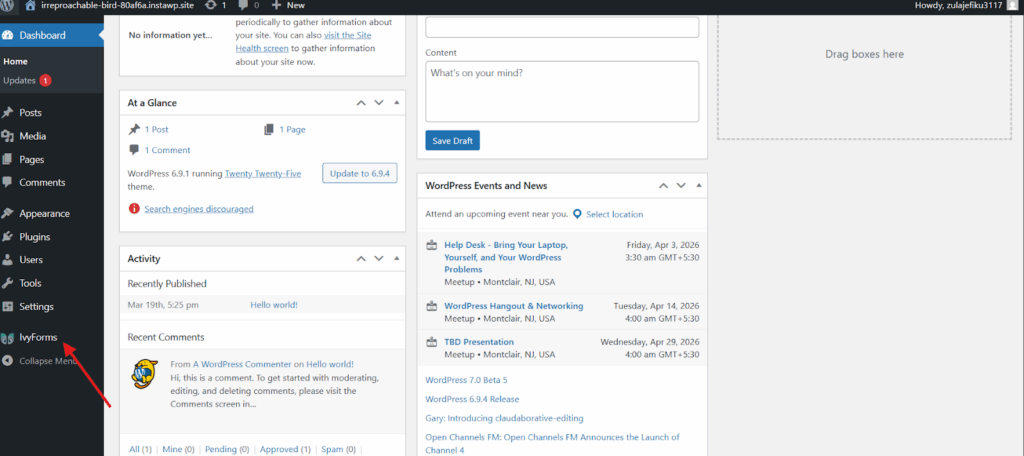
Task: Collapse the WordPress Events and News panel
Action: [699, 186]
